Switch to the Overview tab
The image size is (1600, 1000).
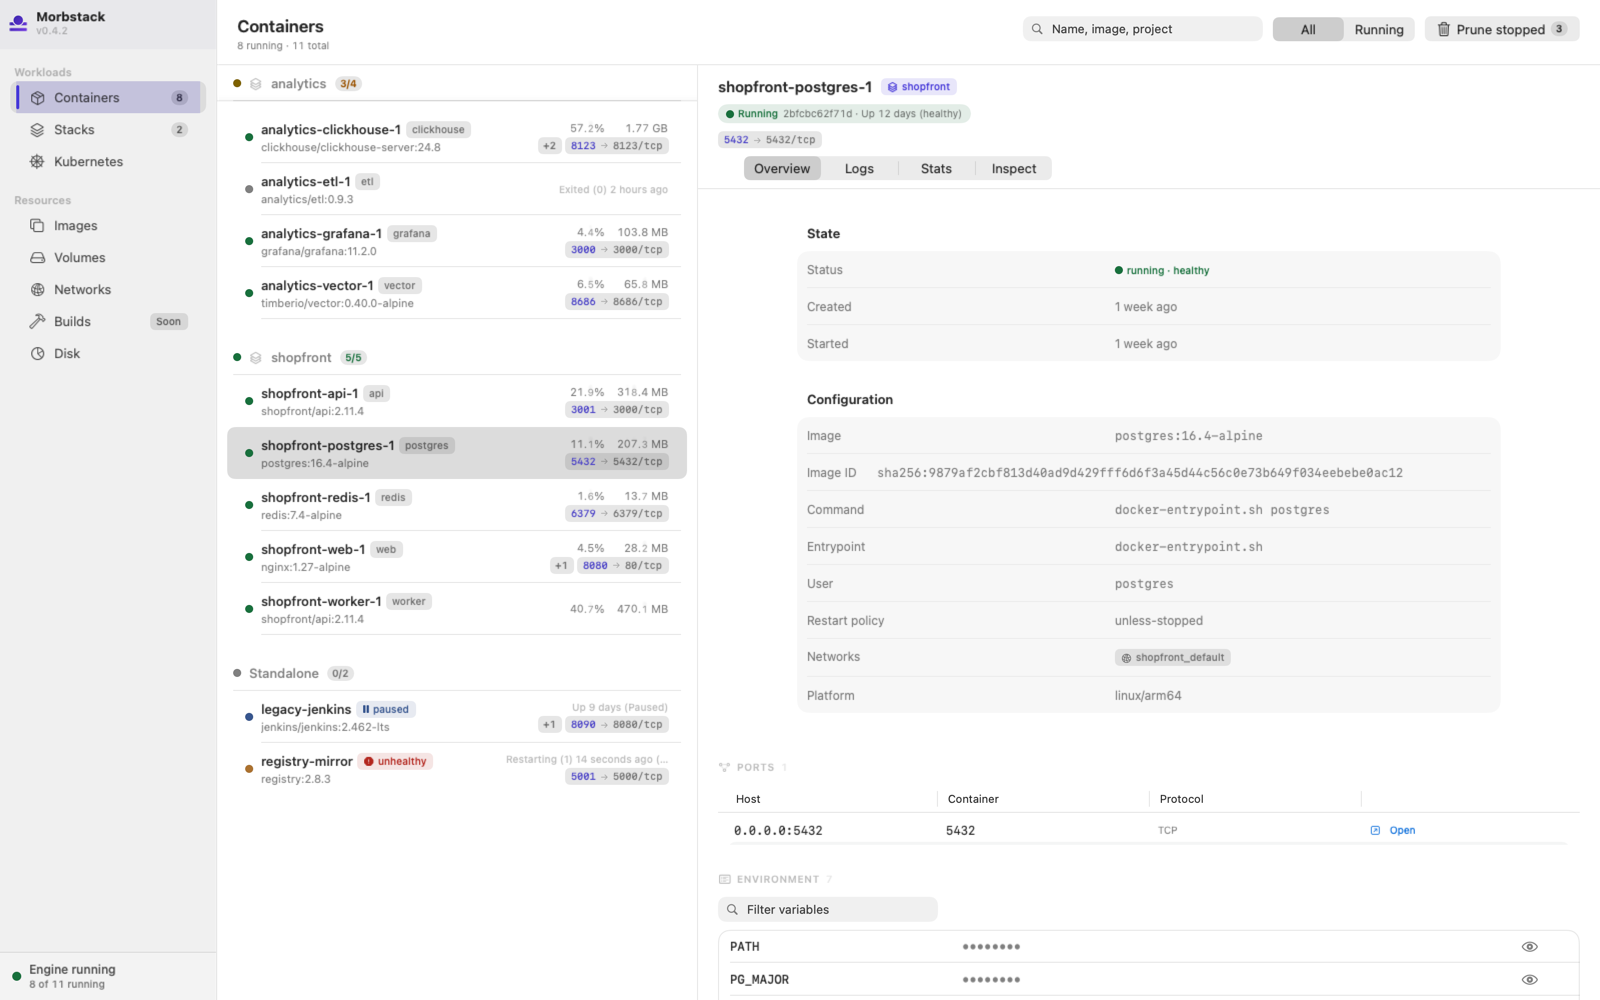782,169
